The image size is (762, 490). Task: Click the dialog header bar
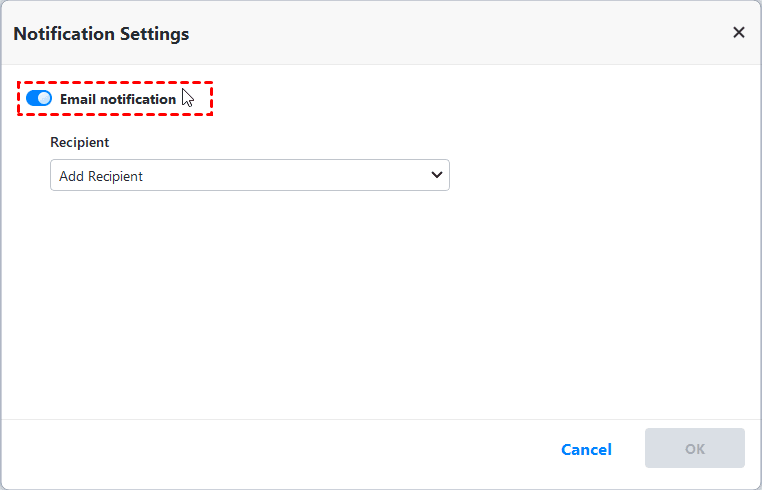[x=400, y=34]
